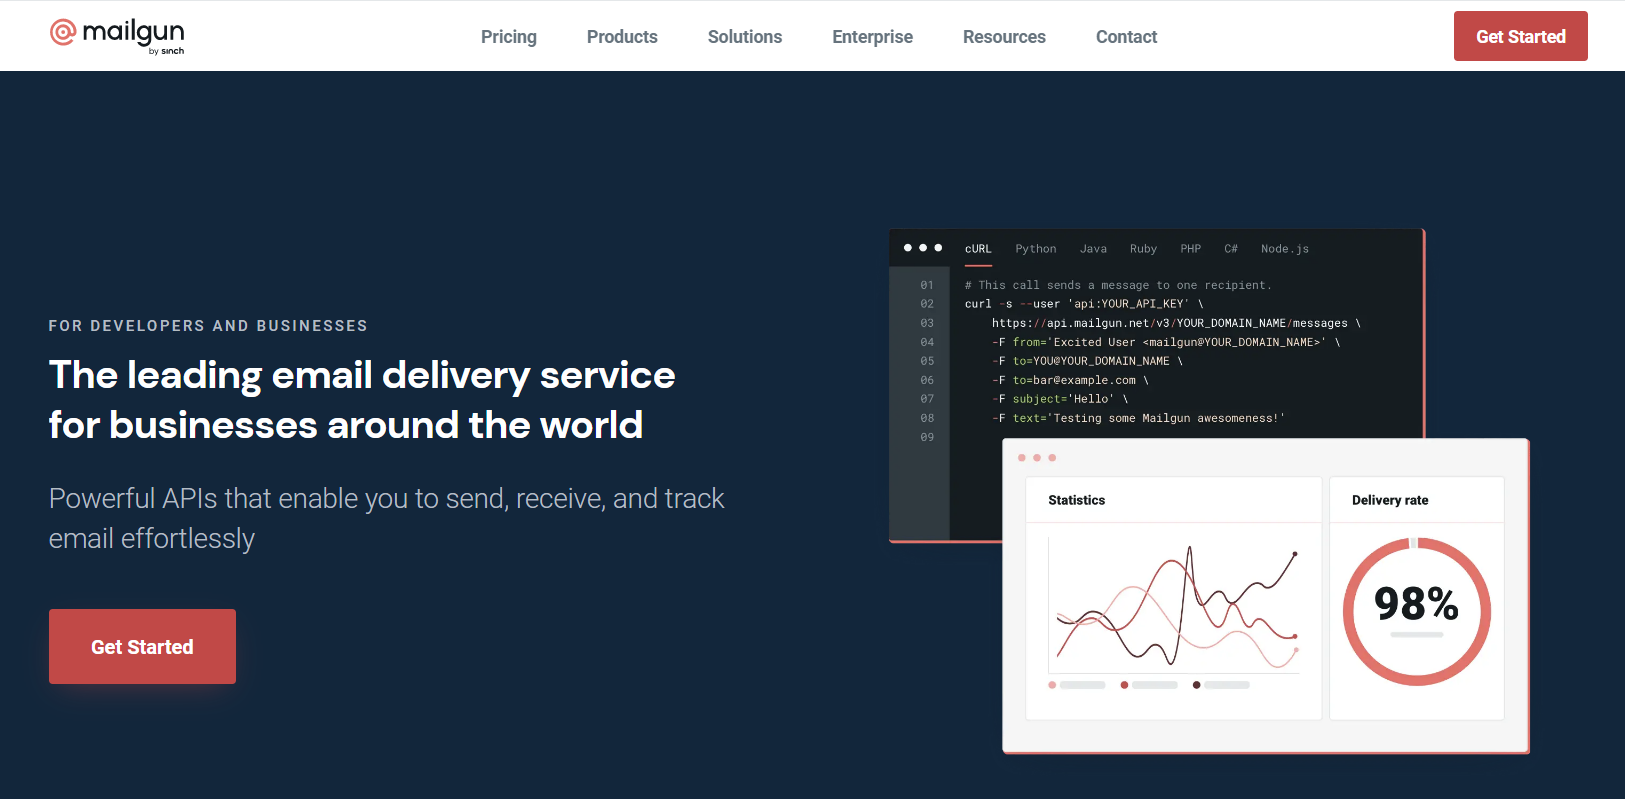Viewport: 1625px width, 799px height.
Task: Switch to the PHP code tab
Action: click(x=1190, y=249)
